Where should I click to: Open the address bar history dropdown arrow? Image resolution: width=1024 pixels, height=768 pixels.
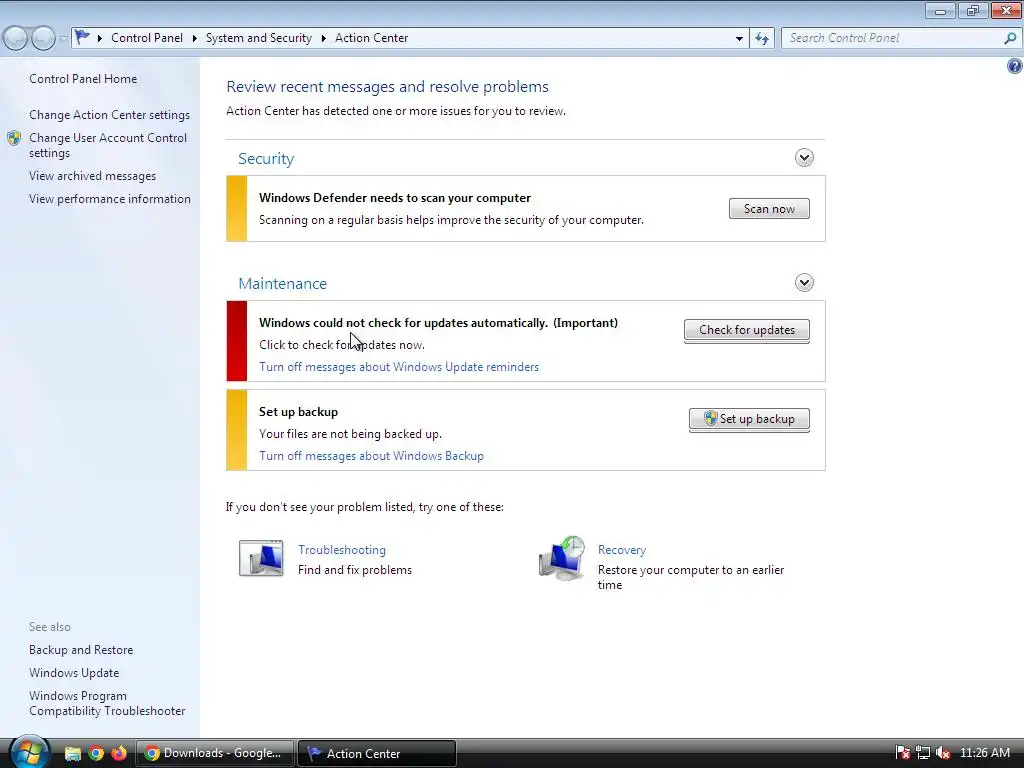pyautogui.click(x=739, y=39)
